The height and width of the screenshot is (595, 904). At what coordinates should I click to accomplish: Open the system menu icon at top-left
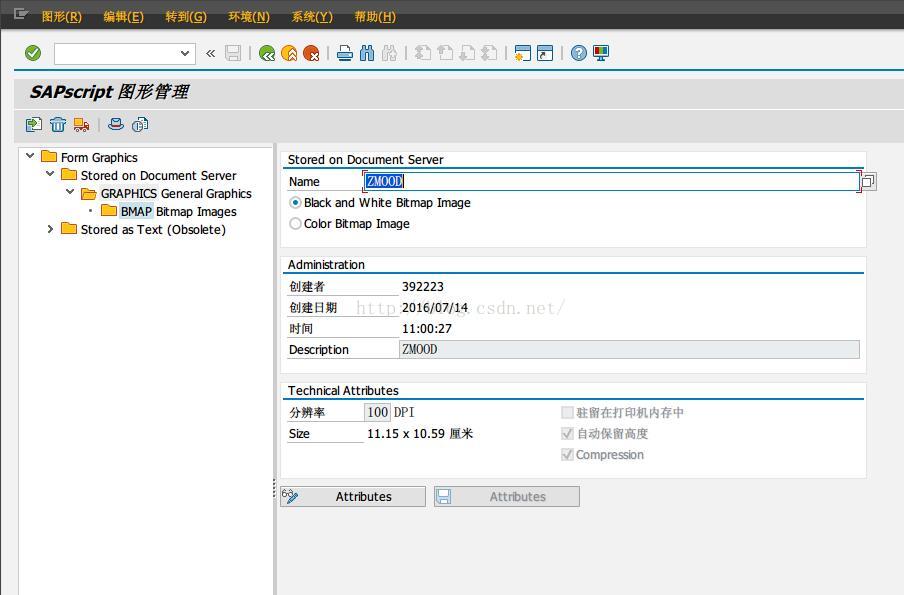tap(20, 14)
